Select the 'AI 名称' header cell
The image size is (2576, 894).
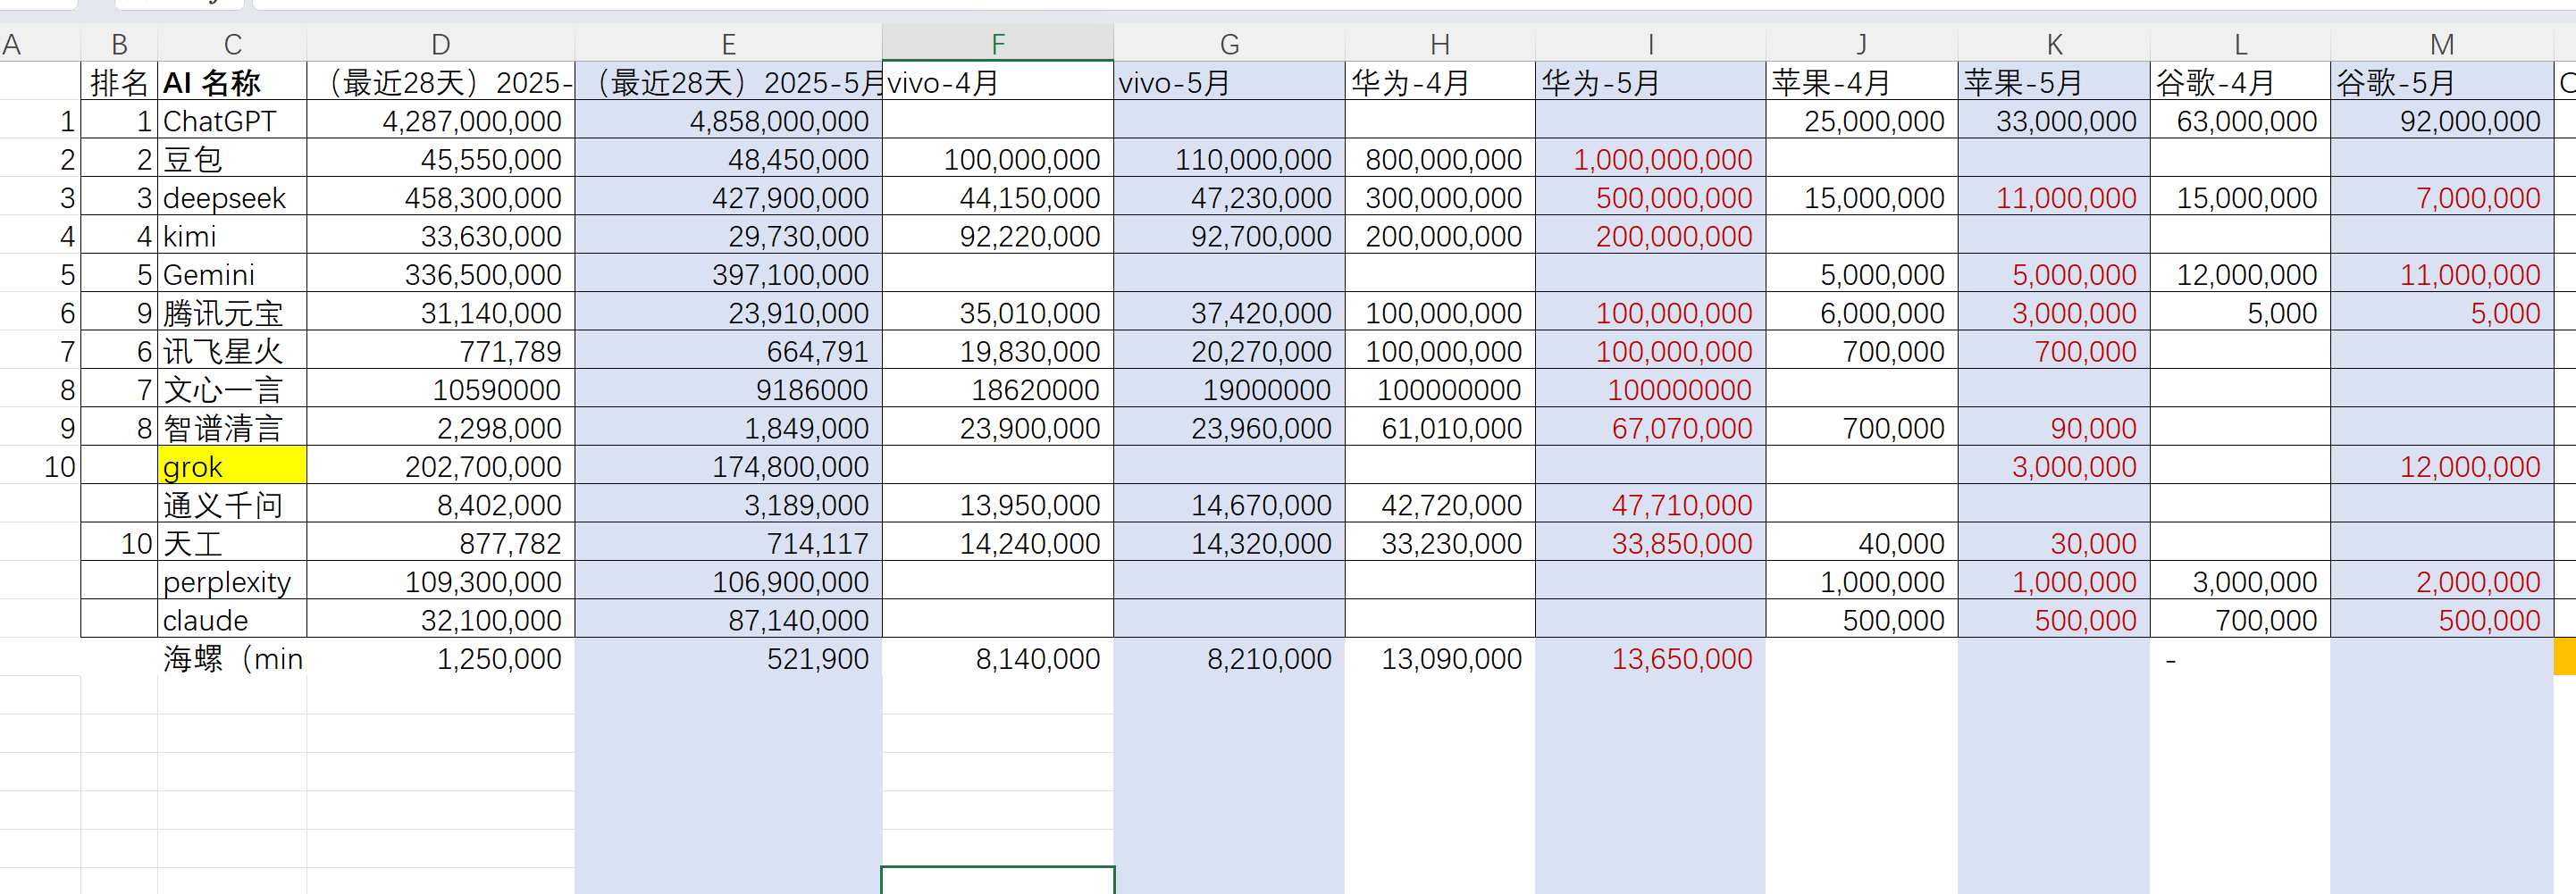pyautogui.click(x=232, y=82)
